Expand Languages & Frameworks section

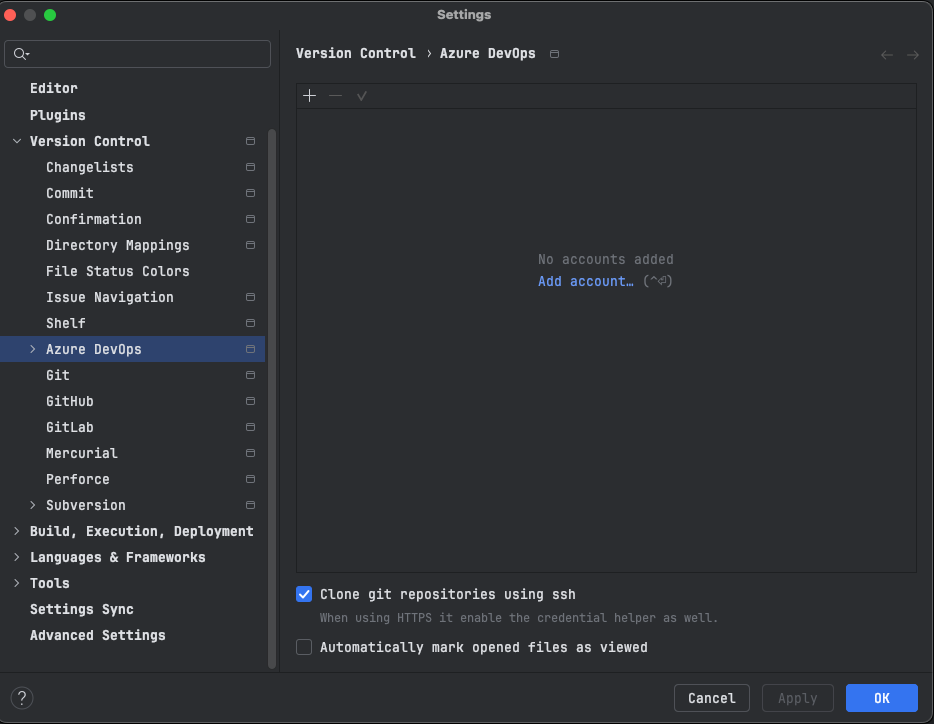17,557
